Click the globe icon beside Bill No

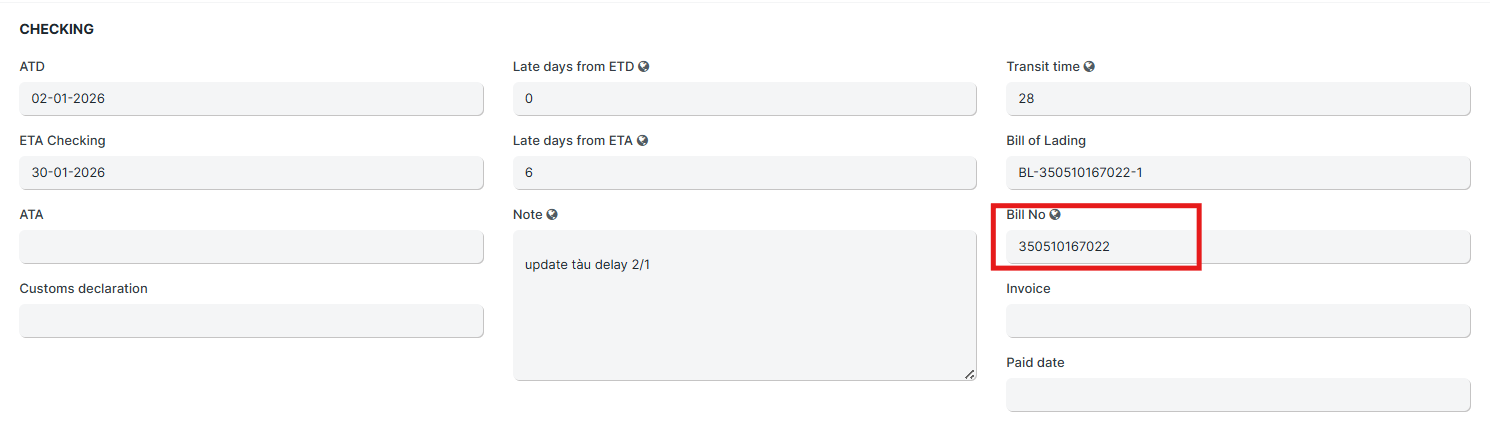tap(1055, 215)
